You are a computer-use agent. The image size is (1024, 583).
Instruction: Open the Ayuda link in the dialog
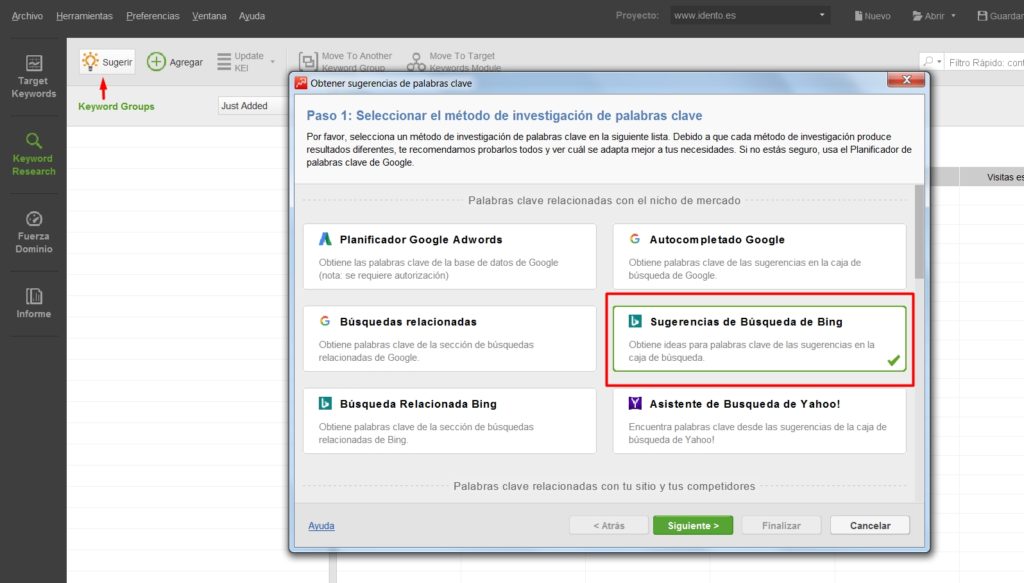point(321,526)
